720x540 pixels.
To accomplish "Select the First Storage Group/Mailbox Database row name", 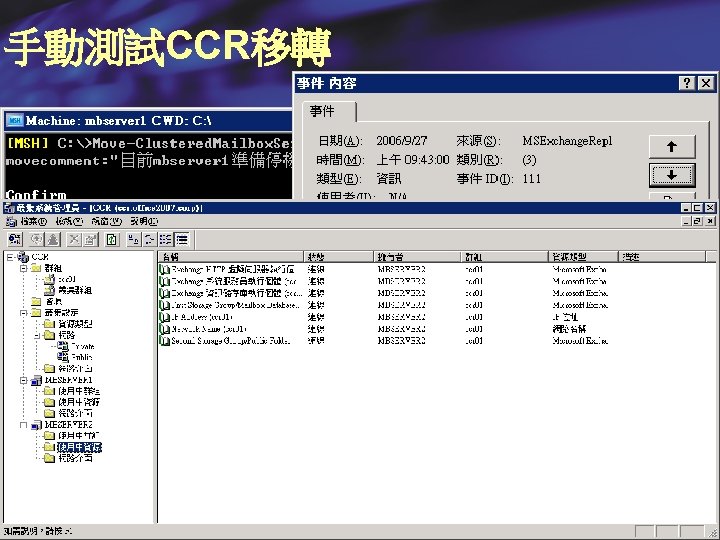I will pos(236,305).
